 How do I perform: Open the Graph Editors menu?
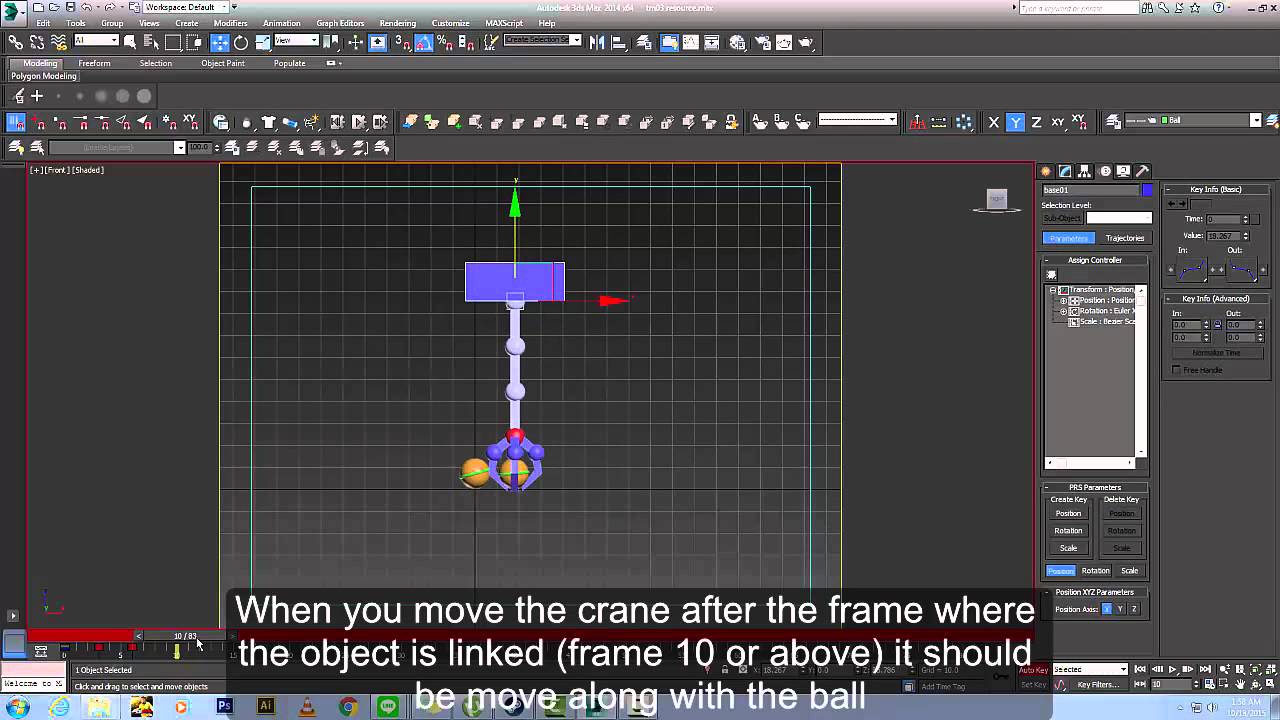click(340, 23)
